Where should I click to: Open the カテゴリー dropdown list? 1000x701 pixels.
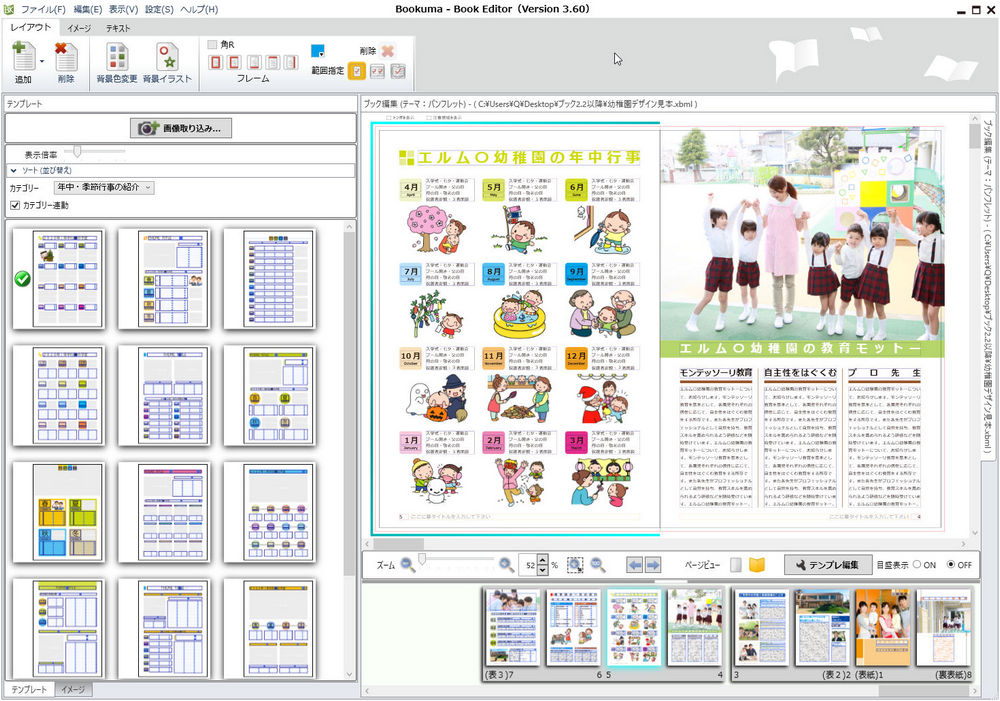point(105,187)
